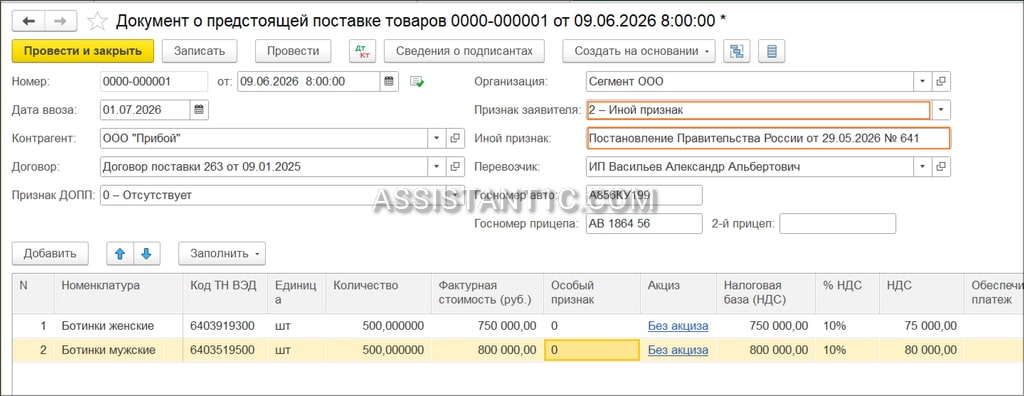Click the posted-document status icon
The width and height of the screenshot is (1024, 396).
(x=417, y=82)
